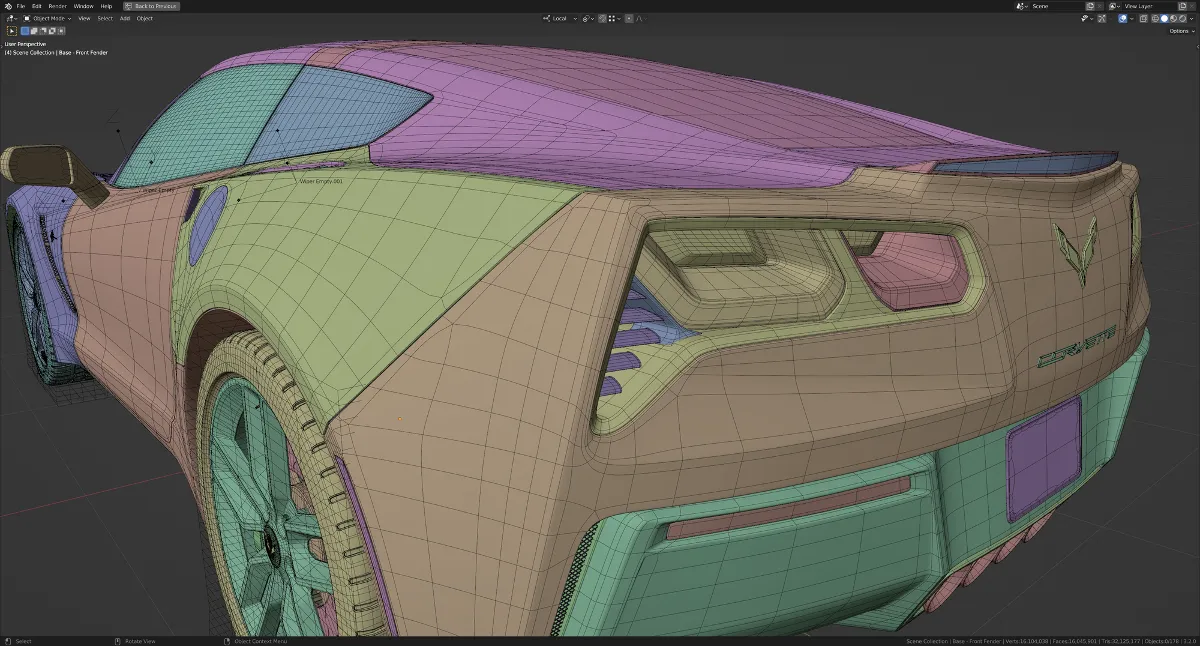The width and height of the screenshot is (1200, 646).
Task: Toggle viewport overlays on or off
Action: pos(1122,18)
